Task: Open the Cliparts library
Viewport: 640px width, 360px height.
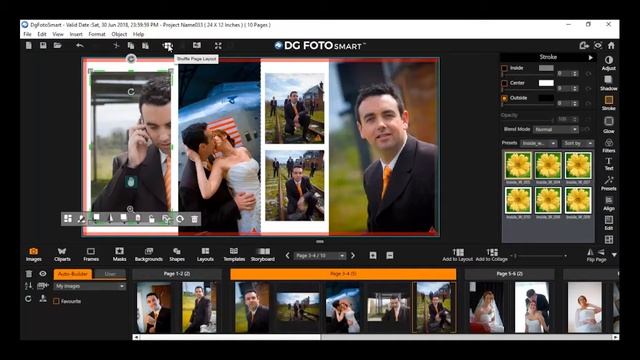Action: click(62, 254)
